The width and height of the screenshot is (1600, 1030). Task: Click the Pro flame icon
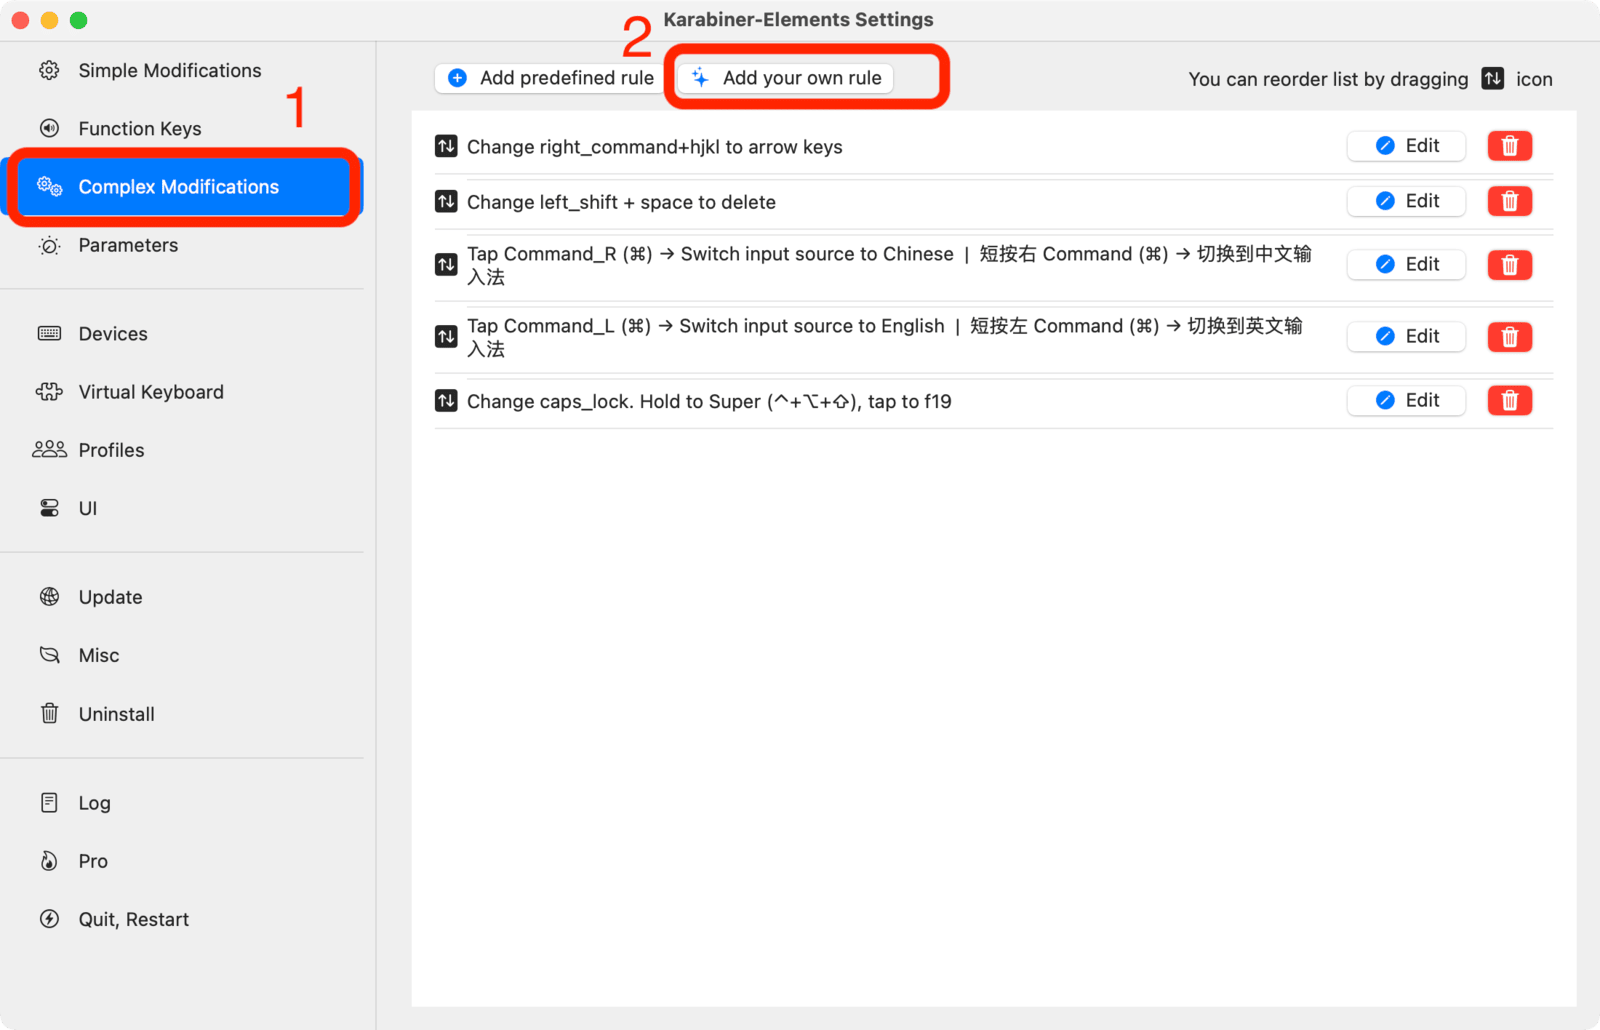click(49, 861)
